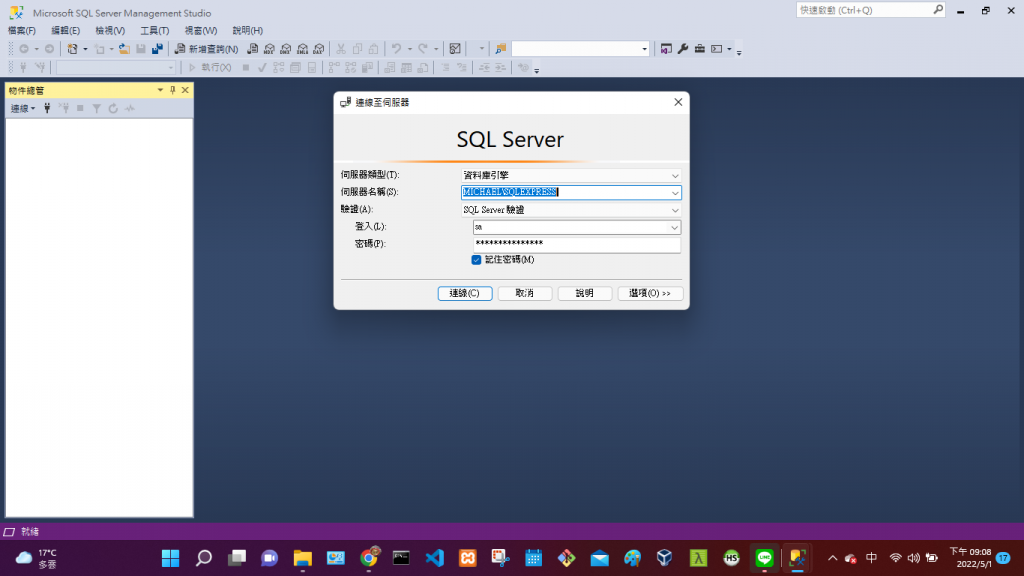Click the XMLA query icon
Viewport: 1024px width, 576px height.
coord(302,49)
